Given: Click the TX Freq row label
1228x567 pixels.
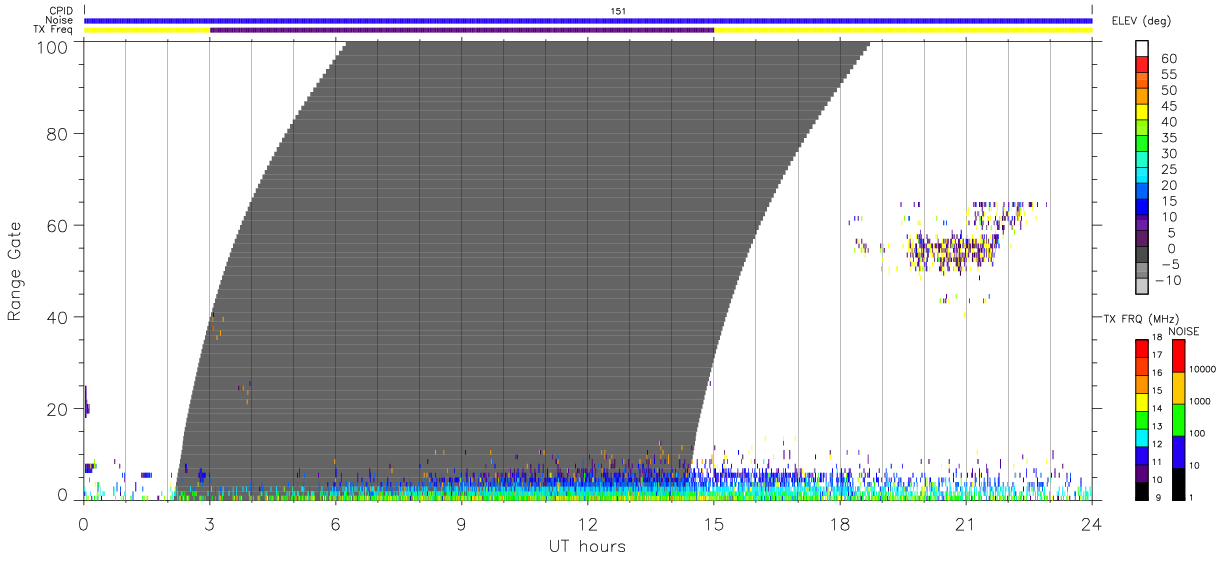Looking at the screenshot, I should pos(53,30).
